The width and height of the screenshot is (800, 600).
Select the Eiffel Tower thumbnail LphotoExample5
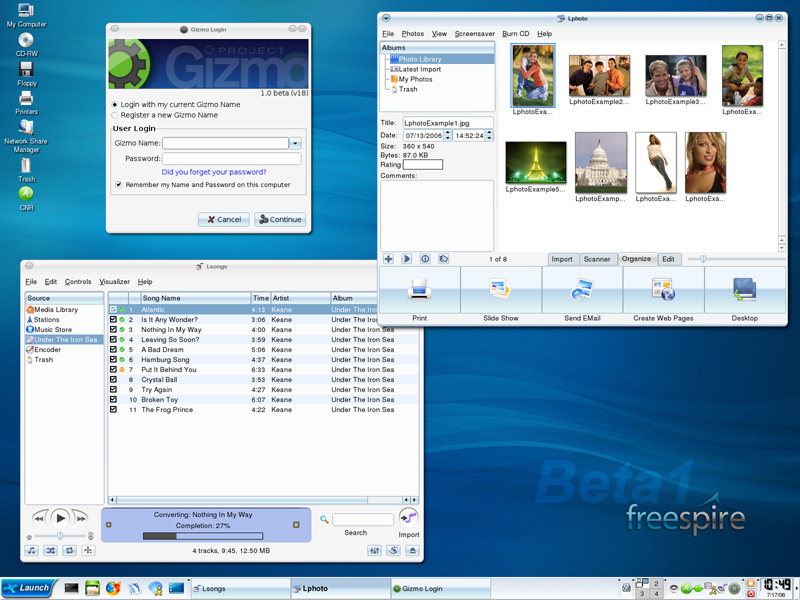click(536, 163)
